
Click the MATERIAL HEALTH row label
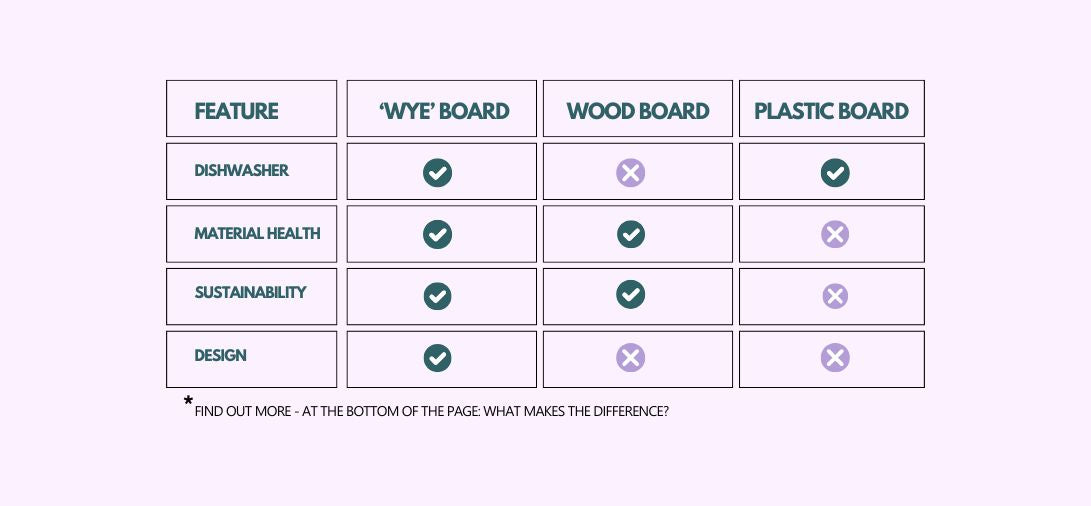click(x=257, y=234)
